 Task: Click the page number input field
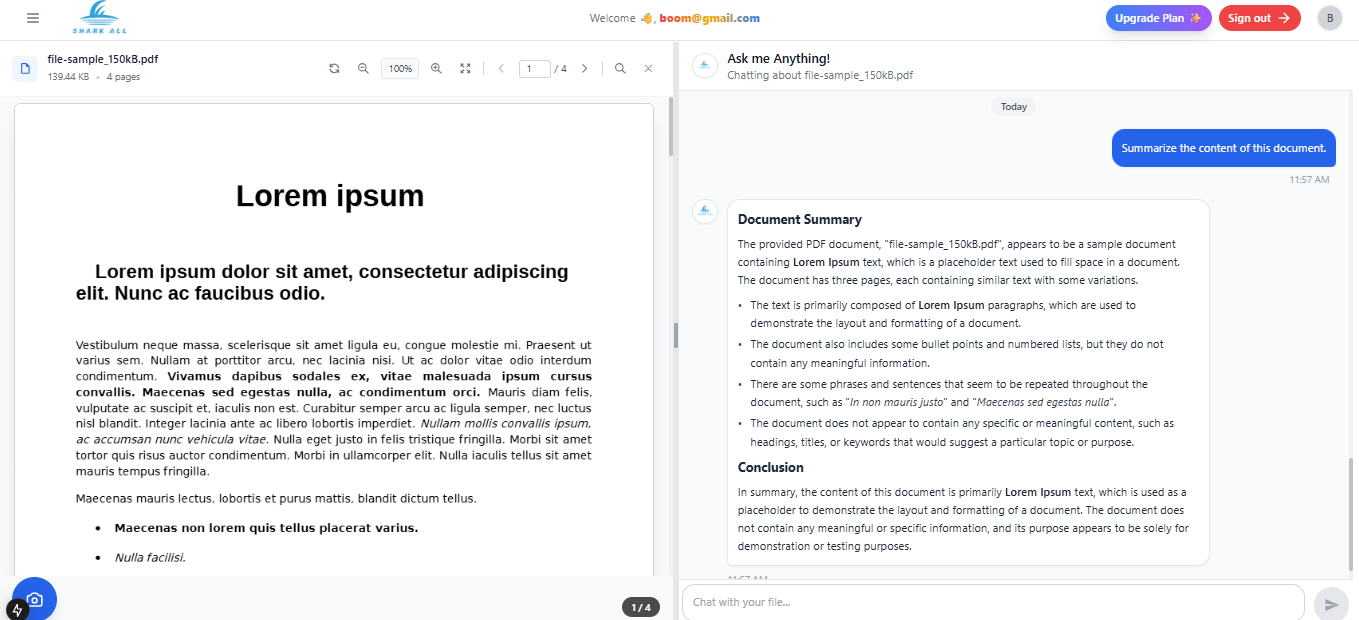(535, 69)
